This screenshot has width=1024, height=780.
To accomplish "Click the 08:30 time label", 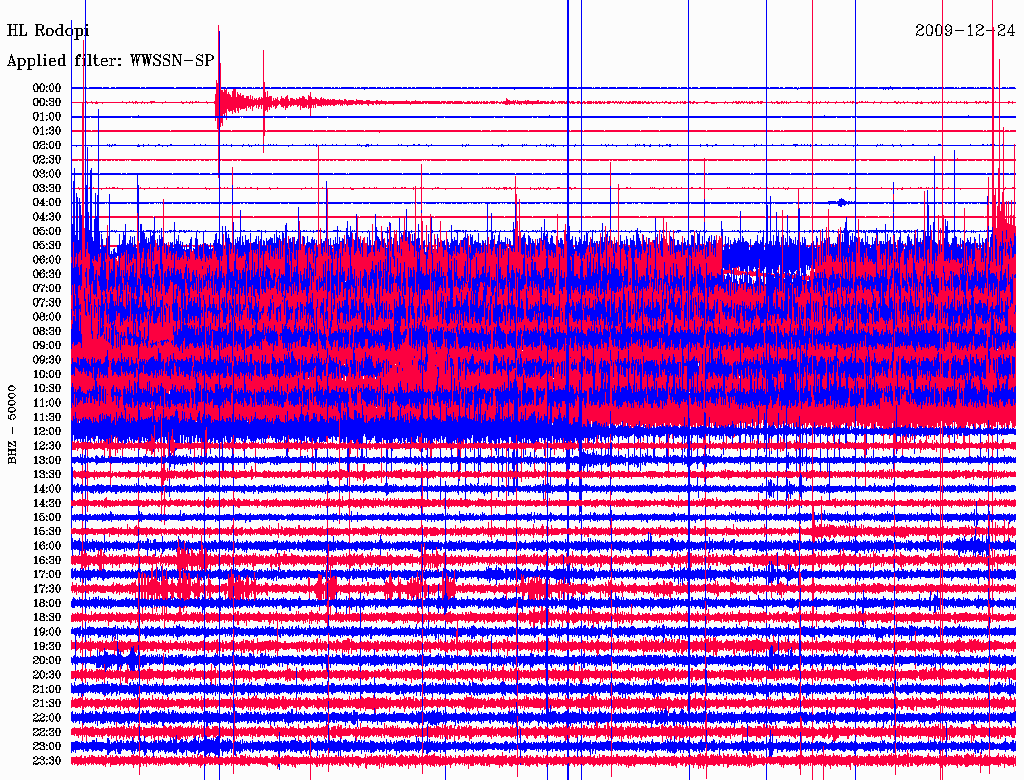I will (x=47, y=331).
